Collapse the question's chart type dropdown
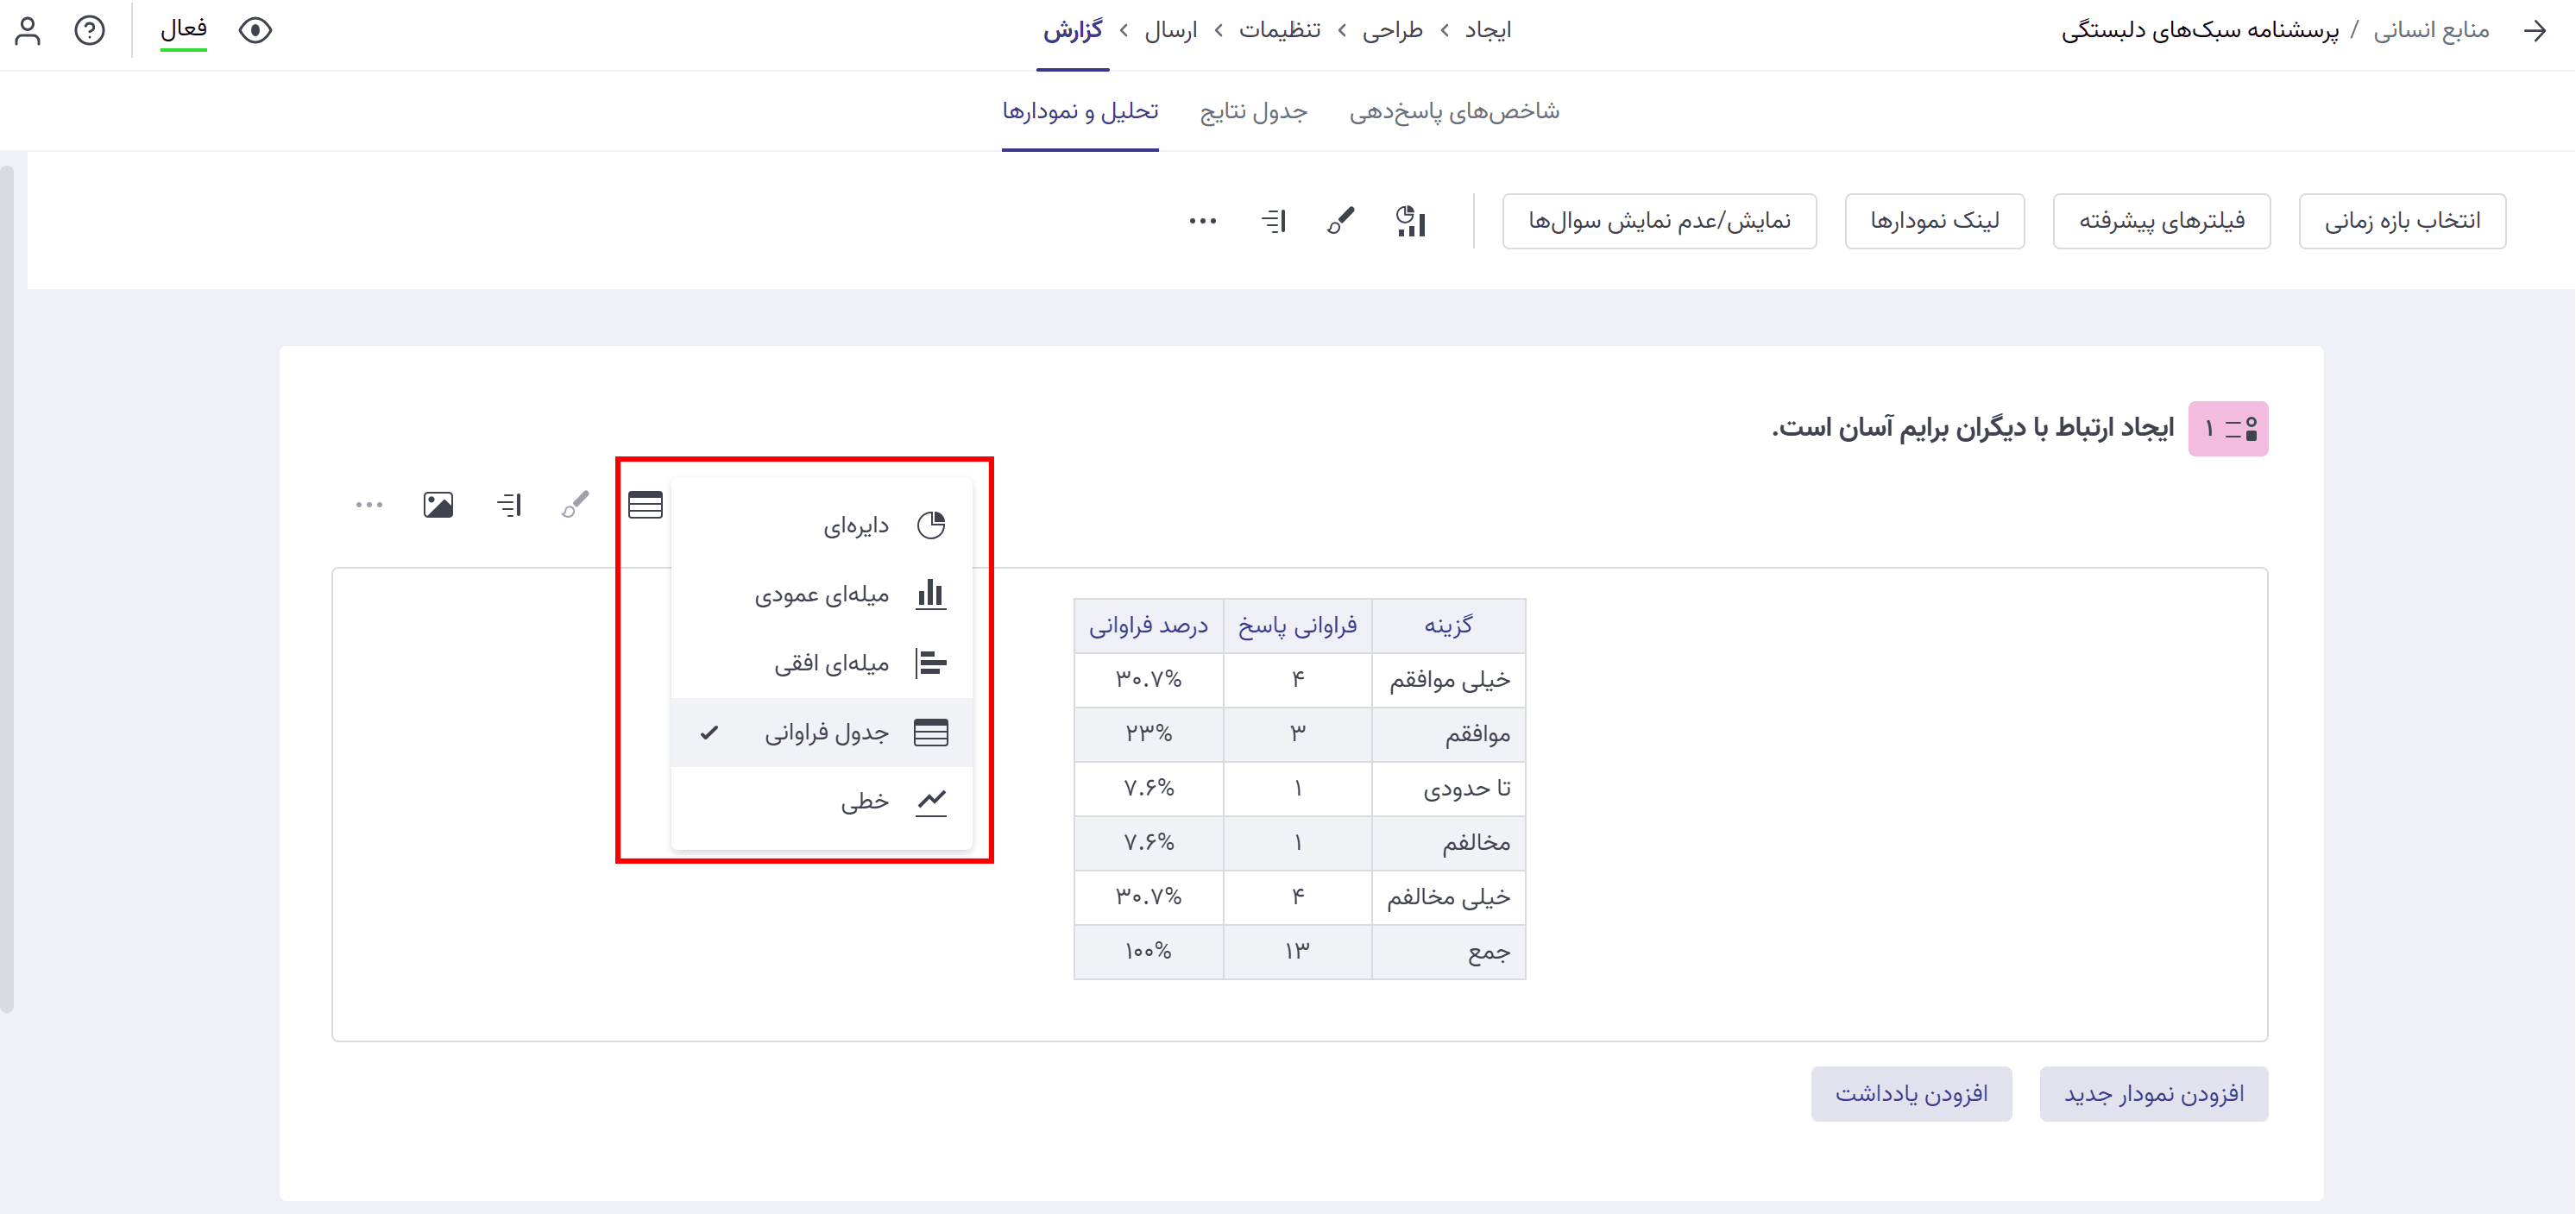 (645, 505)
